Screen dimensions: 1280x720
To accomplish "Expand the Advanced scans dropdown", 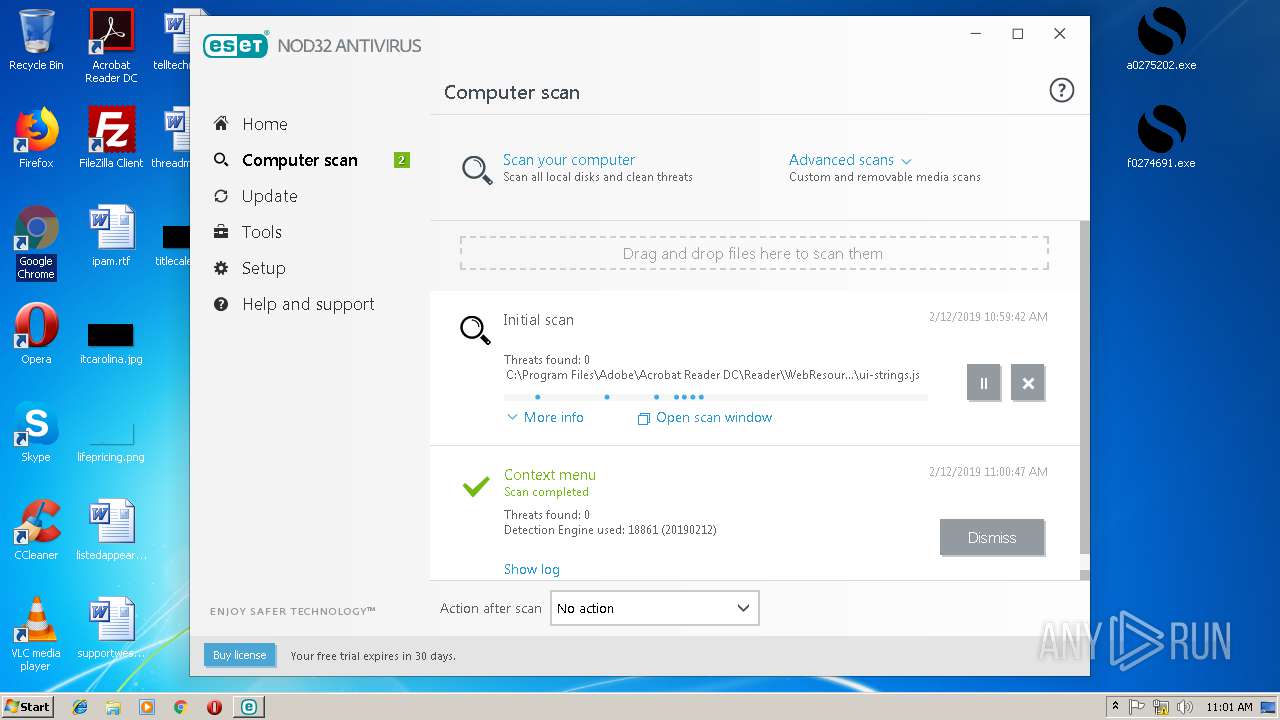I will (850, 160).
